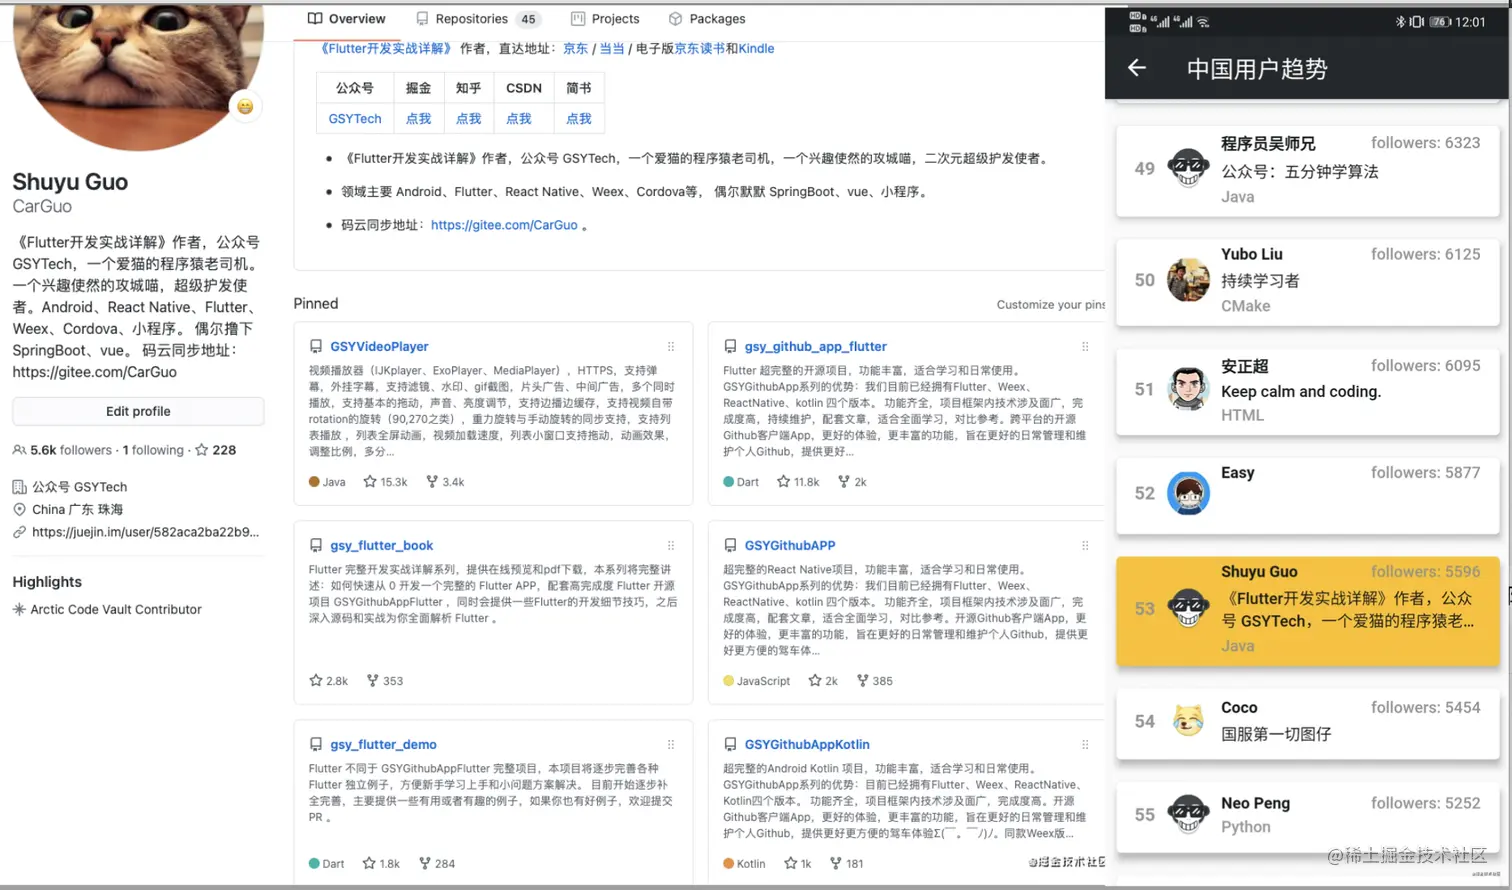Click the 京东 link in book line

[x=575, y=48]
